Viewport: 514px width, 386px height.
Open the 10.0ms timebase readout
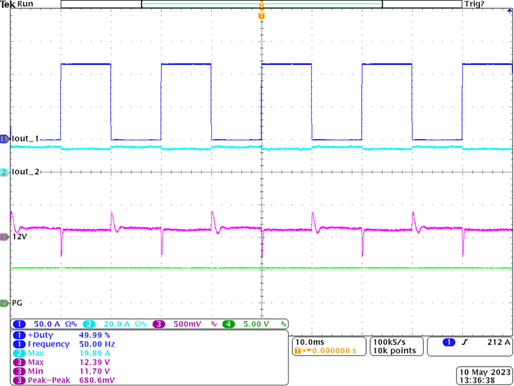pos(329,347)
